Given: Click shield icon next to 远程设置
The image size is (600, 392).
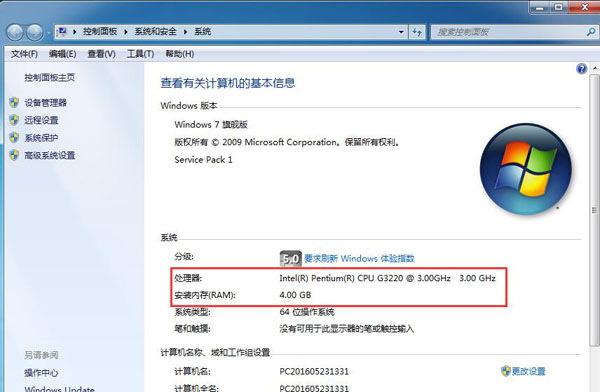Looking at the screenshot, I should coord(14,120).
